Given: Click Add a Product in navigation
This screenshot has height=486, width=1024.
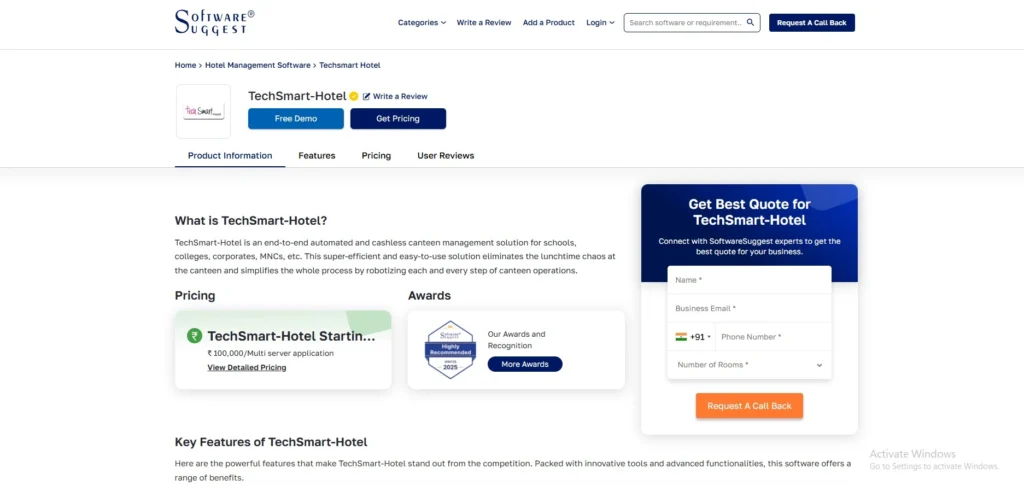Looking at the screenshot, I should click(x=549, y=22).
